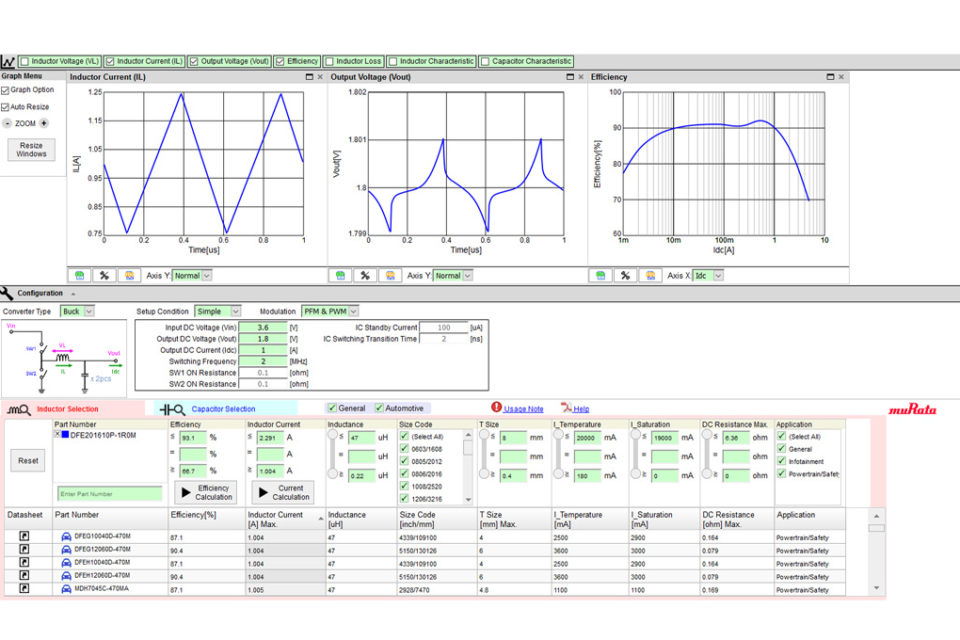Image resolution: width=960 pixels, height=640 pixels.
Task: Click the Input DC Voltage (Vin) field
Action: [x=263, y=328]
